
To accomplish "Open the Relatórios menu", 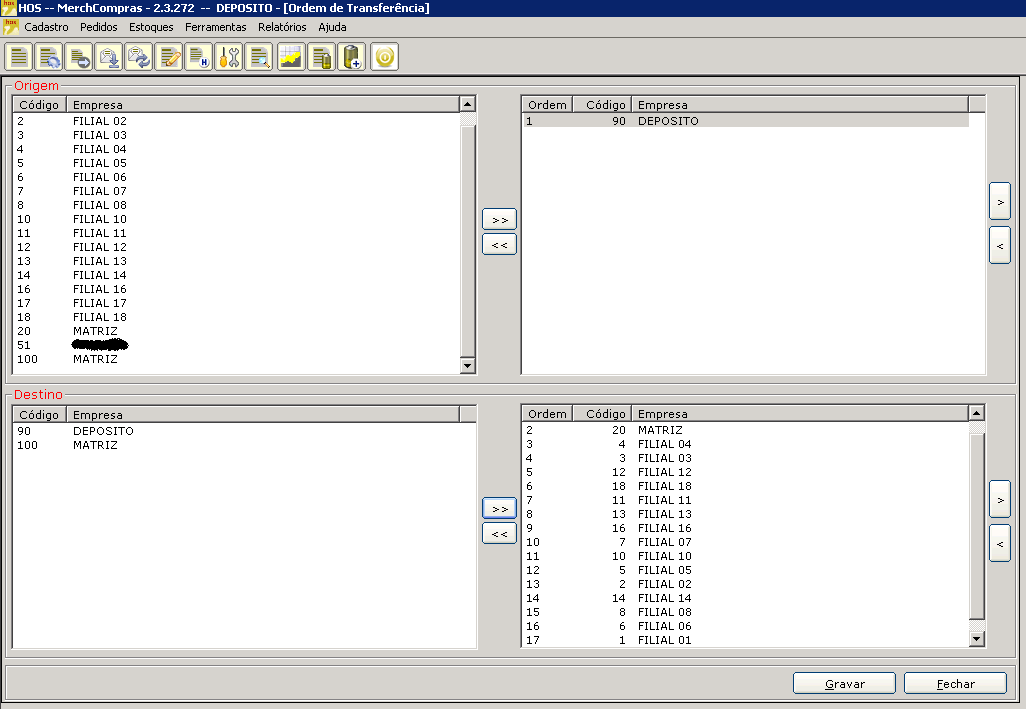I will click(282, 27).
